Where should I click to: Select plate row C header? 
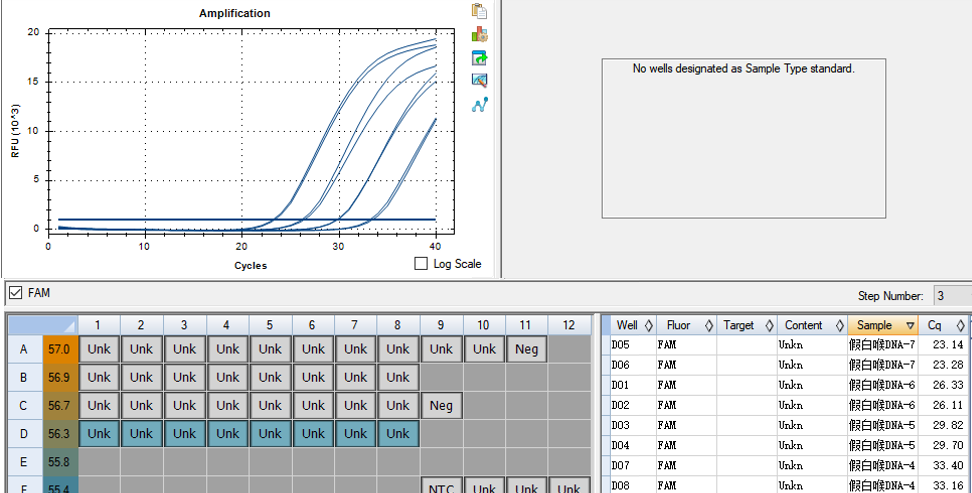24,406
